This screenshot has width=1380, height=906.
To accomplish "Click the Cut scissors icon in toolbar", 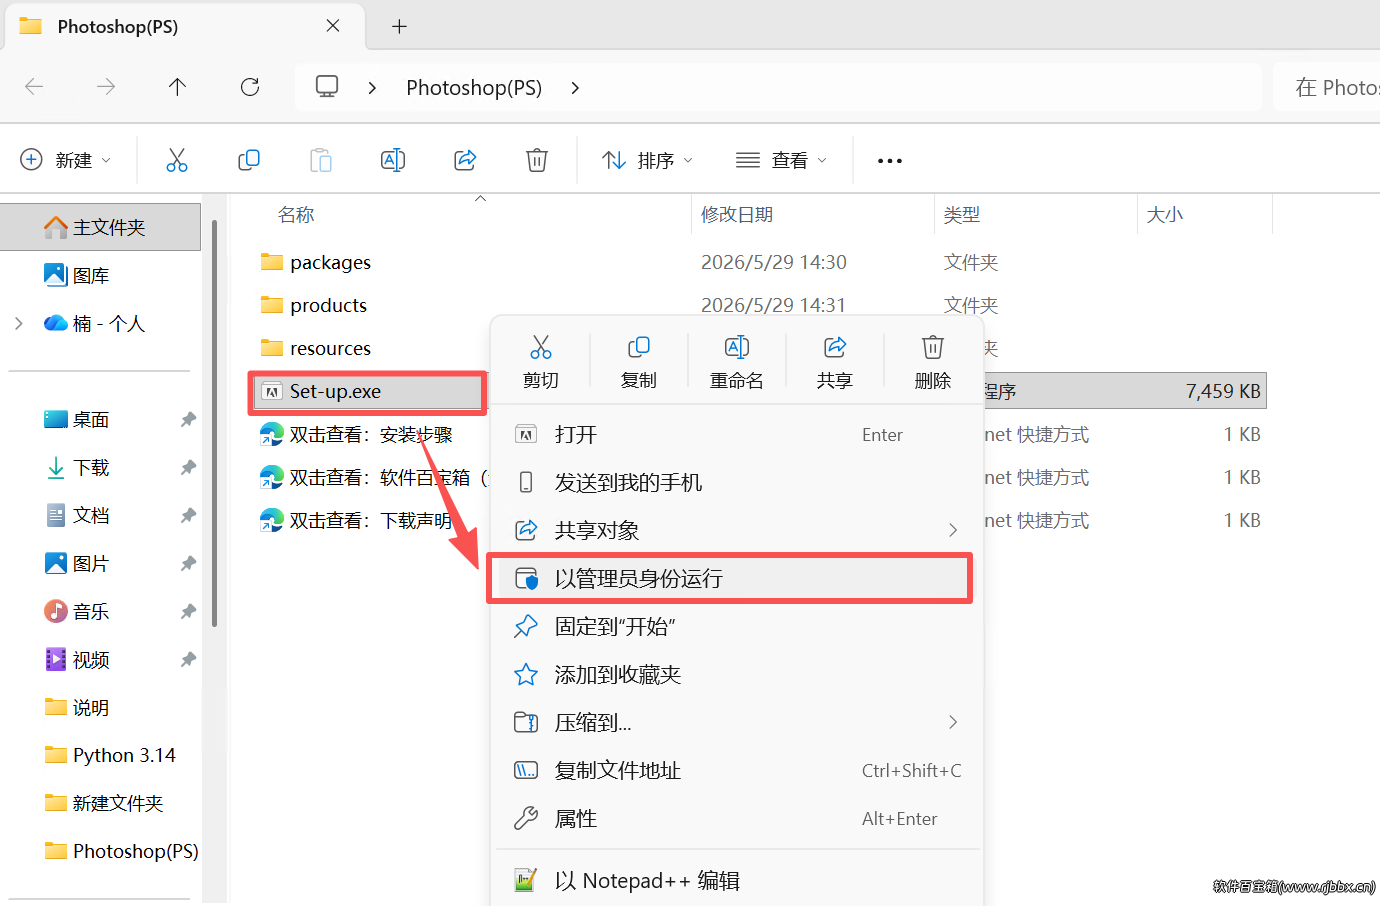I will [177, 160].
